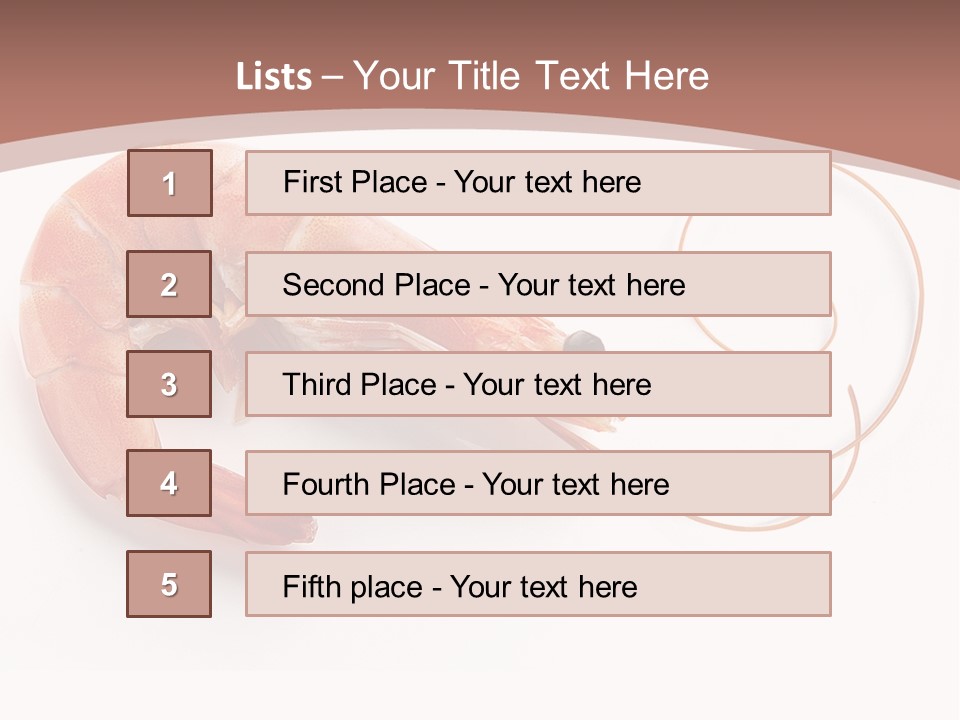Select the Second Place text bar
Viewport: 960px width, 720px height.
tap(538, 284)
